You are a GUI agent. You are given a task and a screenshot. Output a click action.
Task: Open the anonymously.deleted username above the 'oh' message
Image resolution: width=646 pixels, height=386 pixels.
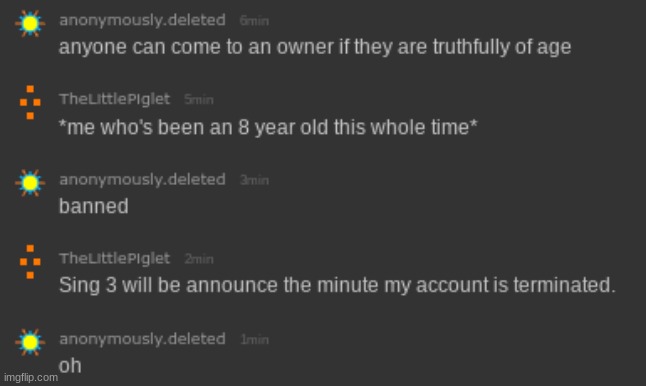coord(143,339)
